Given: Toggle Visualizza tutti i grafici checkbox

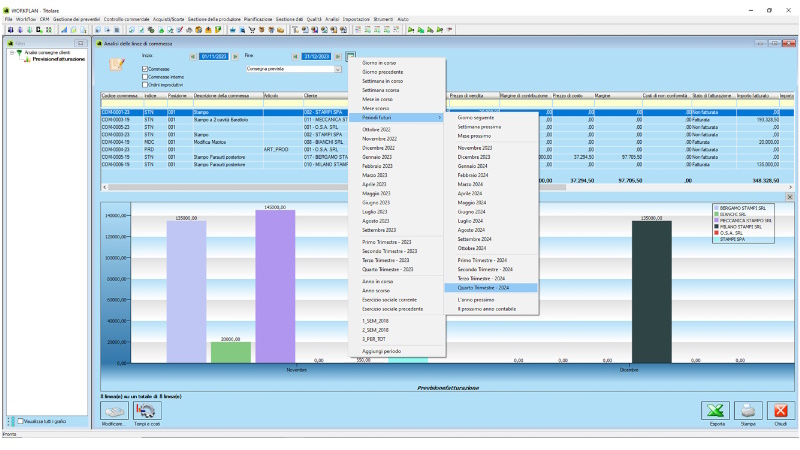Looking at the screenshot, I should (x=20, y=421).
